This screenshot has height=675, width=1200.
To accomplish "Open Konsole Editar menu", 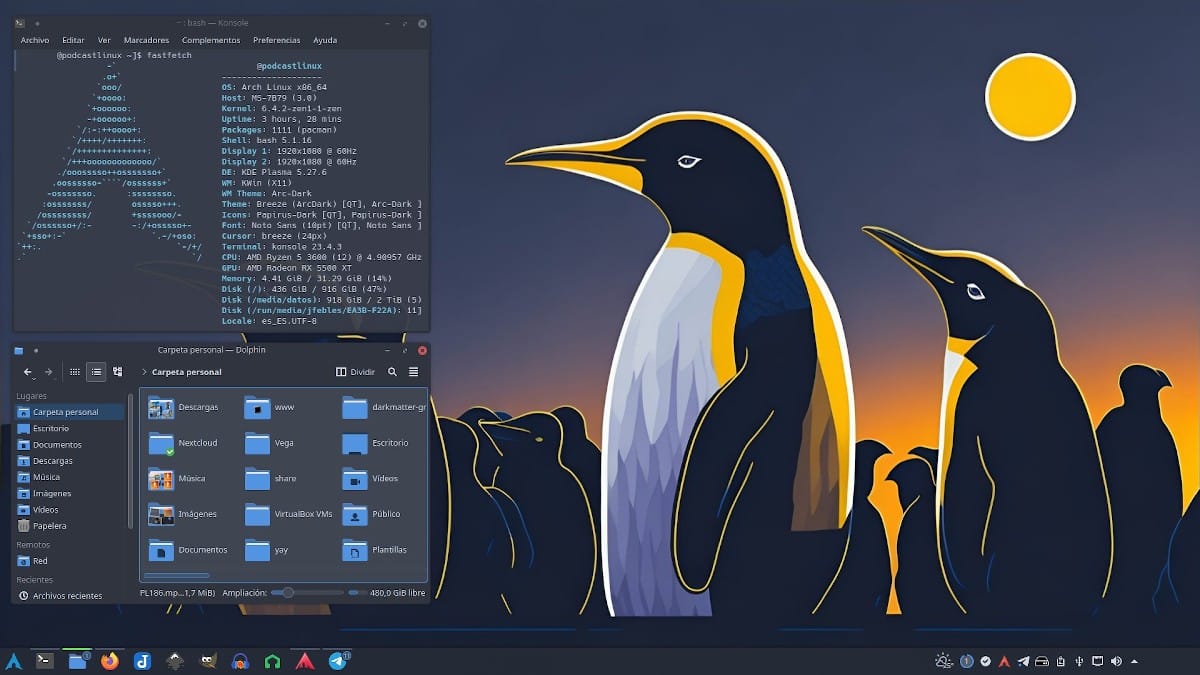I will point(73,40).
